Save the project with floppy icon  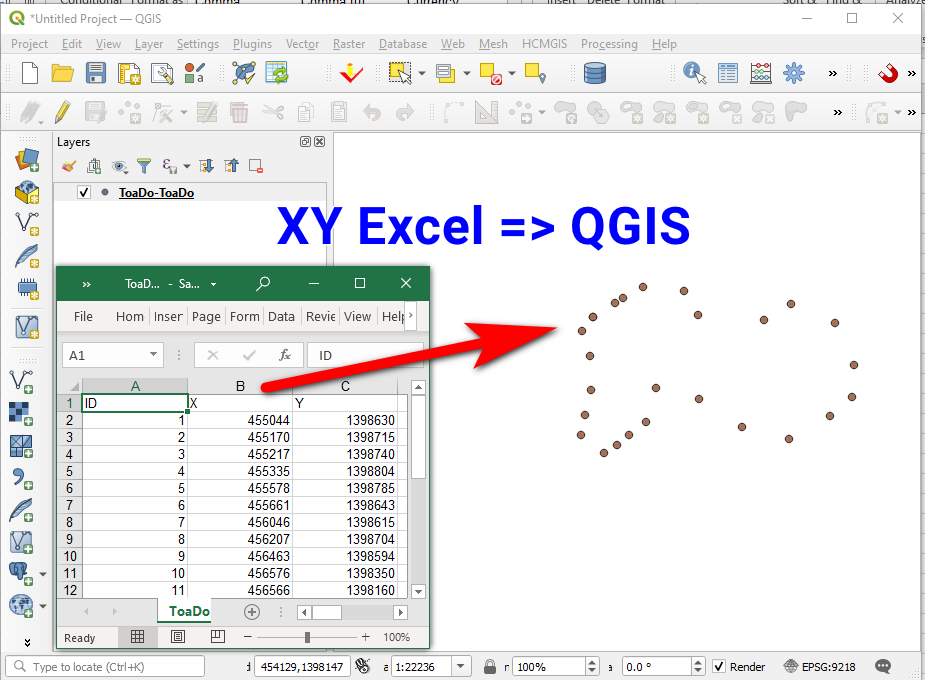pyautogui.click(x=96, y=73)
